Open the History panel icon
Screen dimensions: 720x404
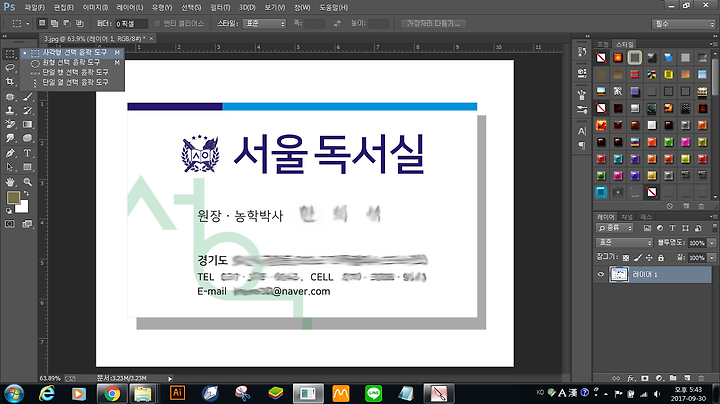(x=582, y=51)
